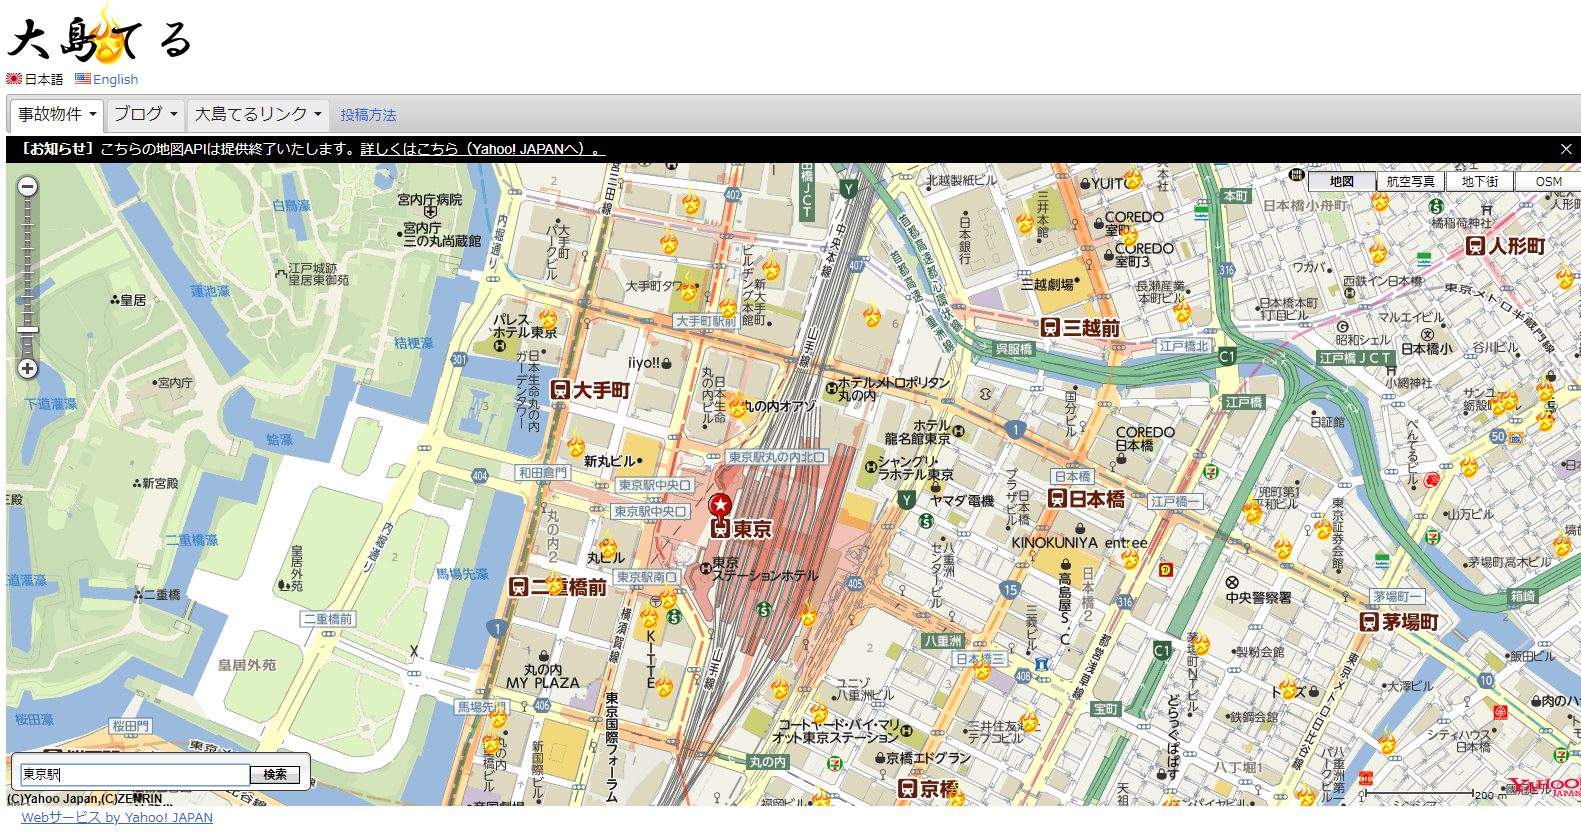Click the Yahoo! JAPAN logo on map

click(1543, 786)
